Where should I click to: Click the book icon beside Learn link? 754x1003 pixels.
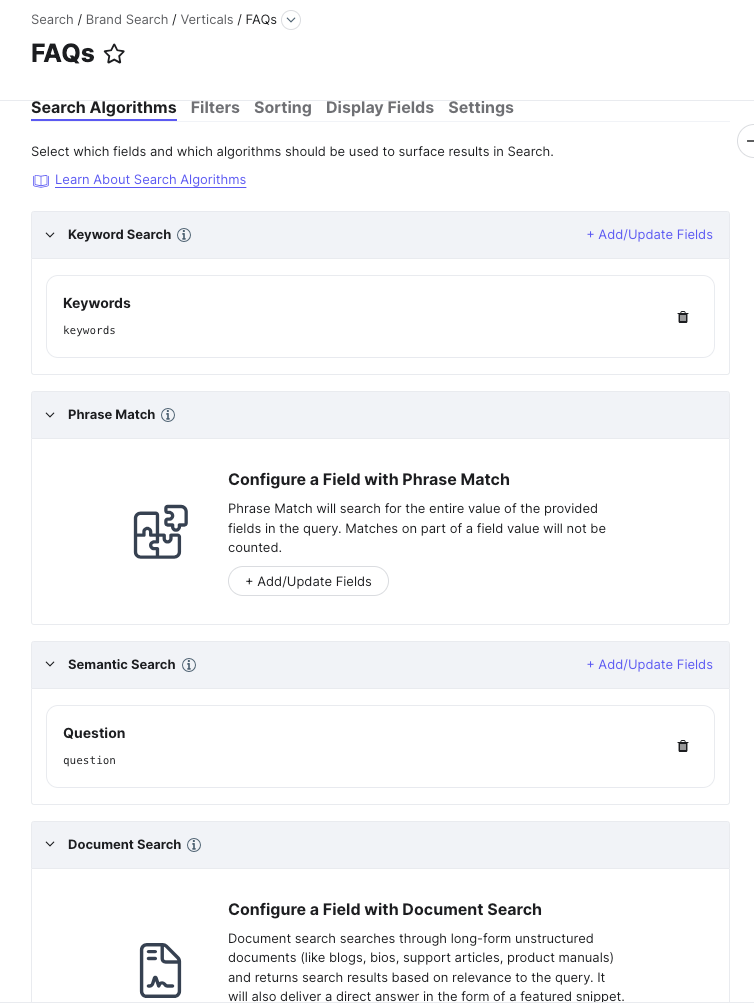click(x=41, y=181)
